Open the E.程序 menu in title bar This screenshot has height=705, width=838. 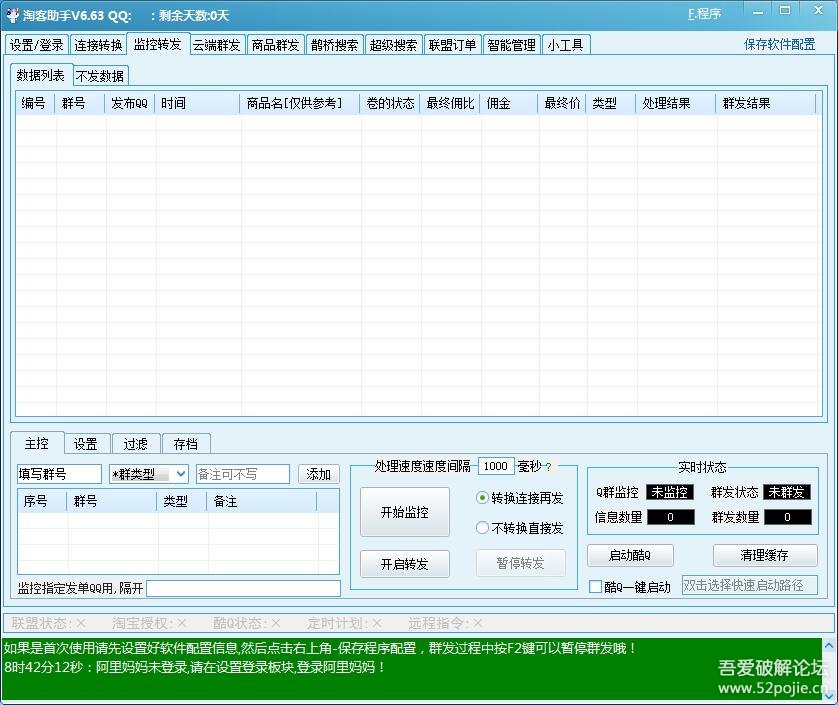704,14
